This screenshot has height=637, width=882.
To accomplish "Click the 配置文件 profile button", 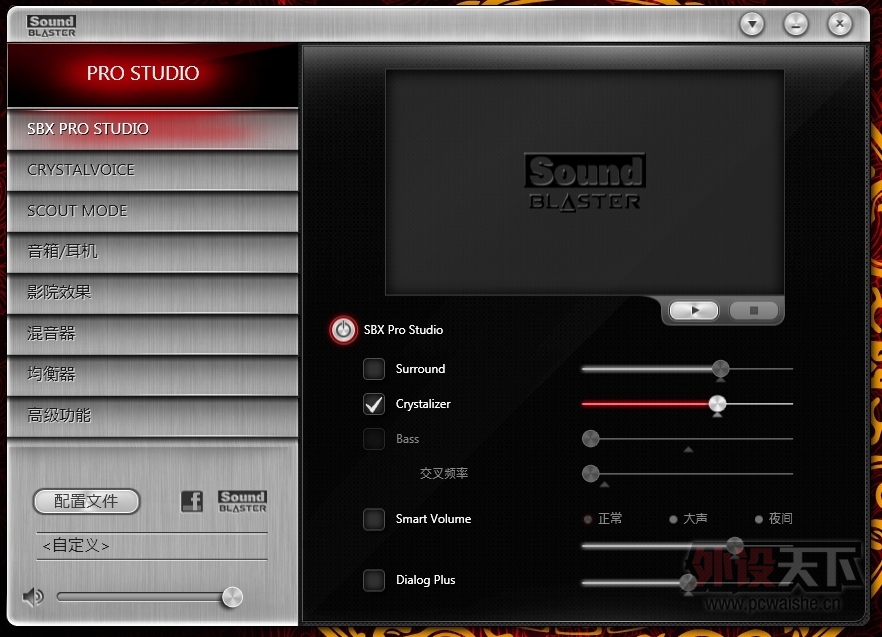I will [86, 501].
